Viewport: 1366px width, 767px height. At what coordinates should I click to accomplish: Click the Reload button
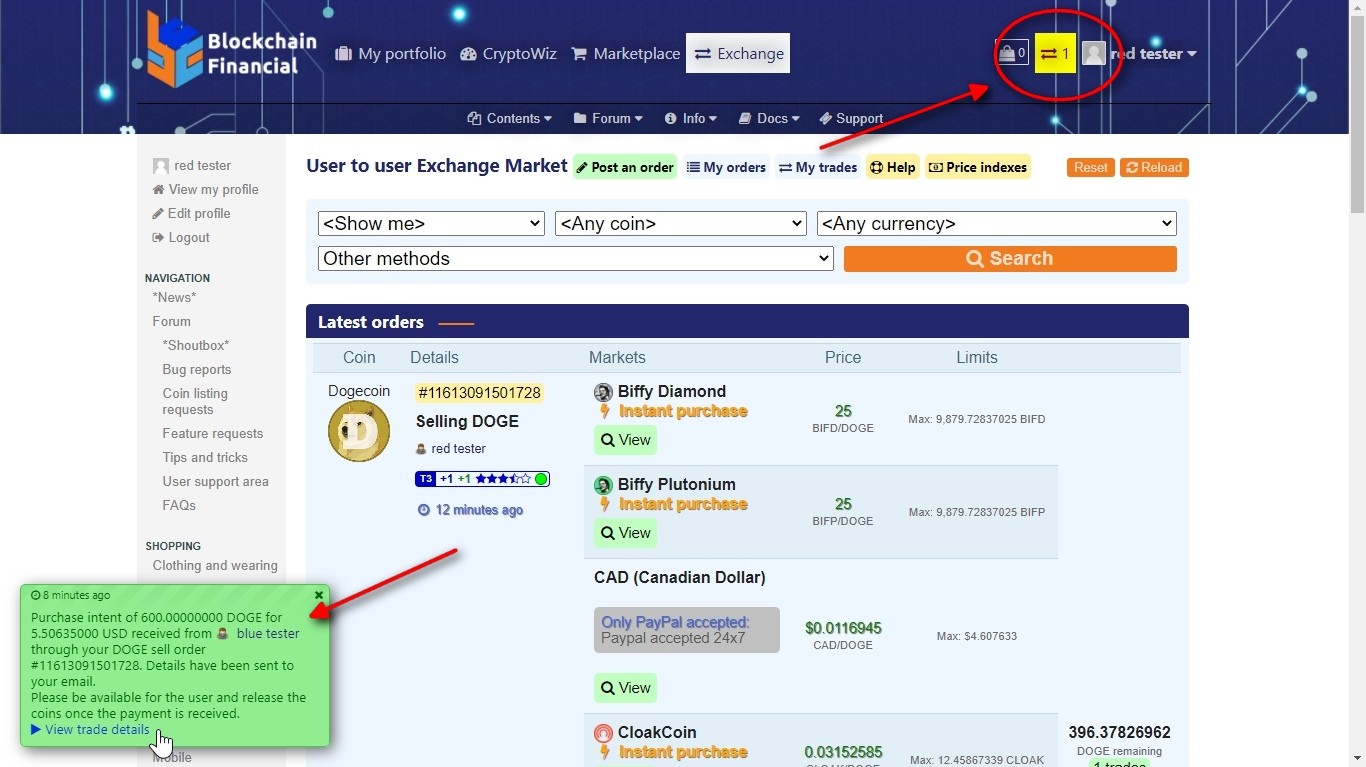click(1154, 168)
